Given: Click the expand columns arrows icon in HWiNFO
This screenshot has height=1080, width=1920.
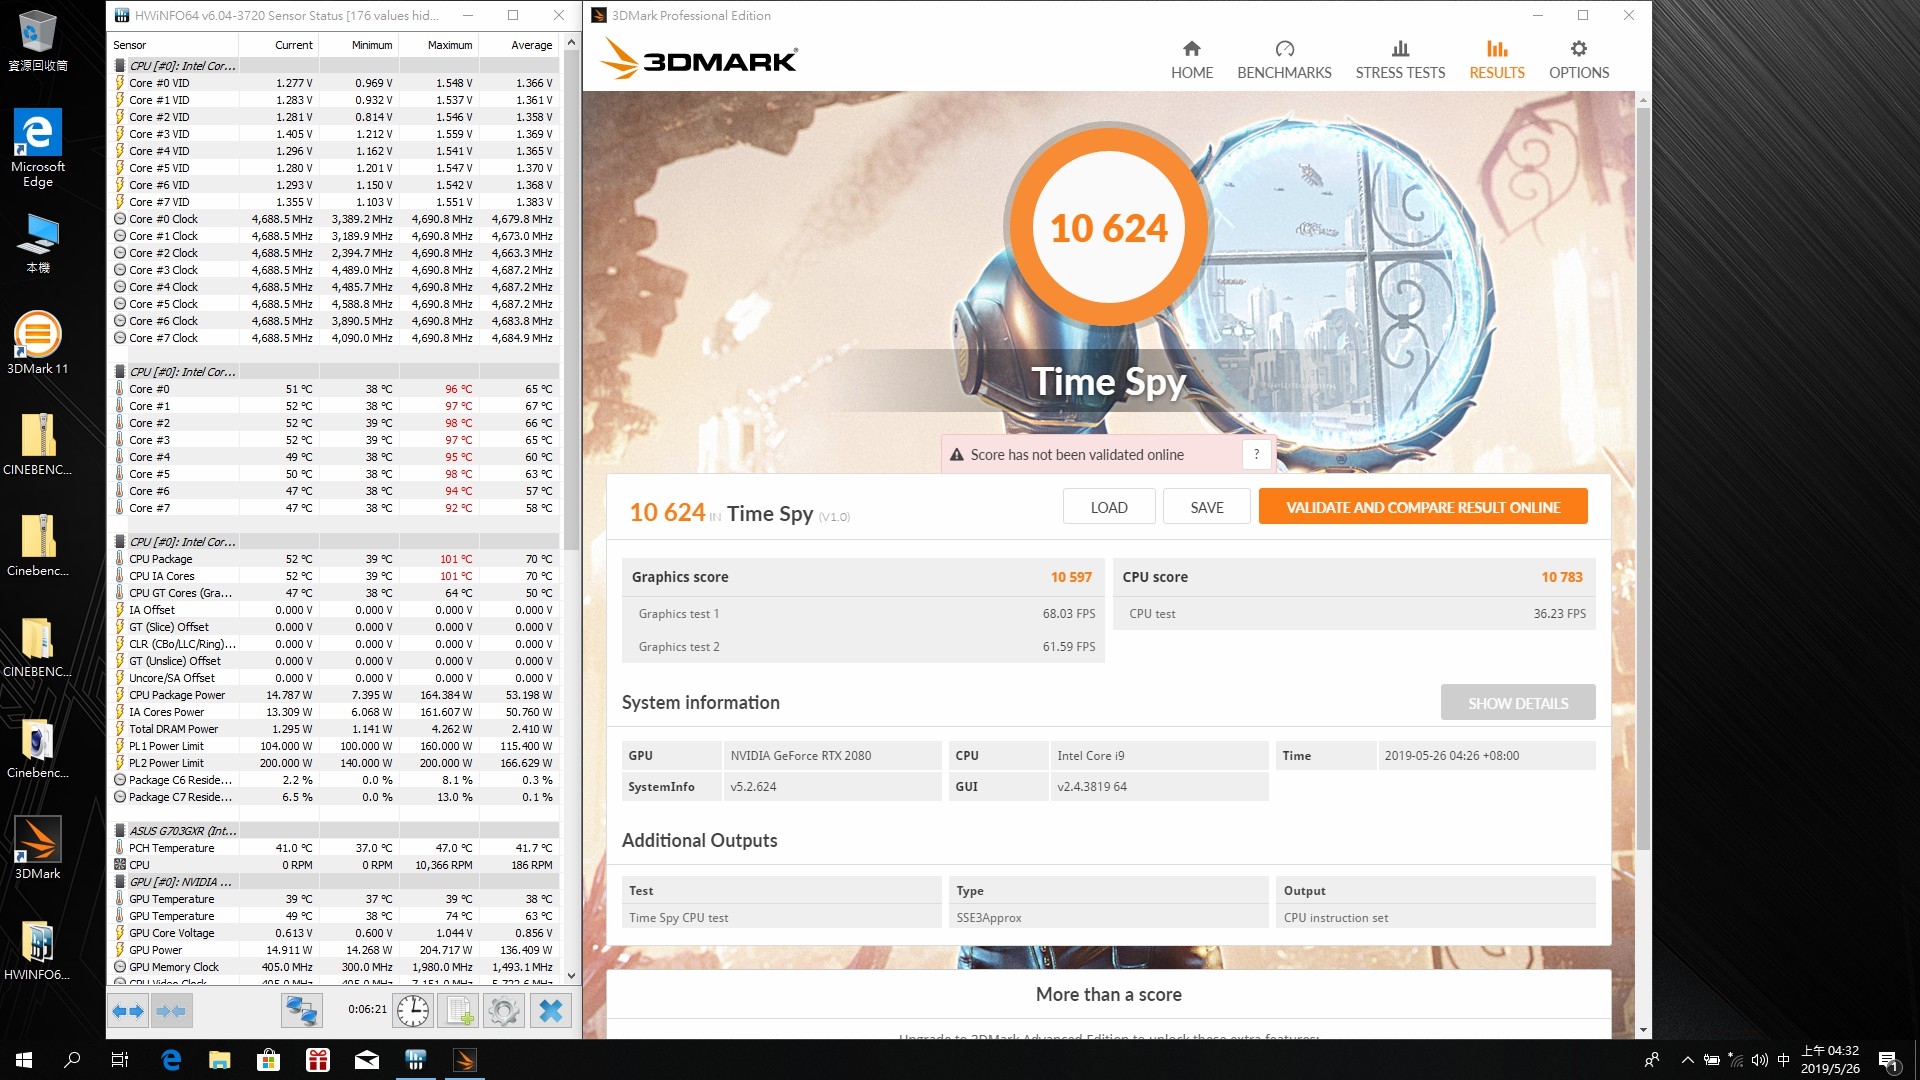Looking at the screenshot, I should (x=128, y=1011).
